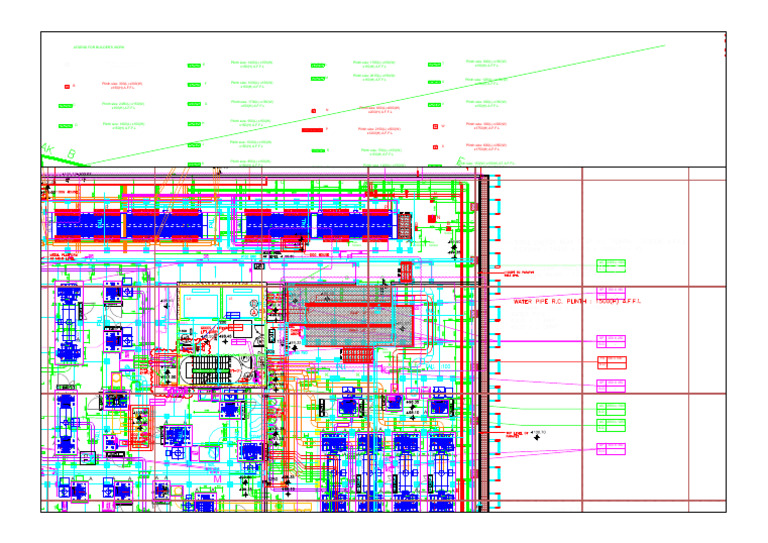This screenshot has width=768, height=543.
Task: Select the lowest green callout tag box
Action: [x=611, y=425]
